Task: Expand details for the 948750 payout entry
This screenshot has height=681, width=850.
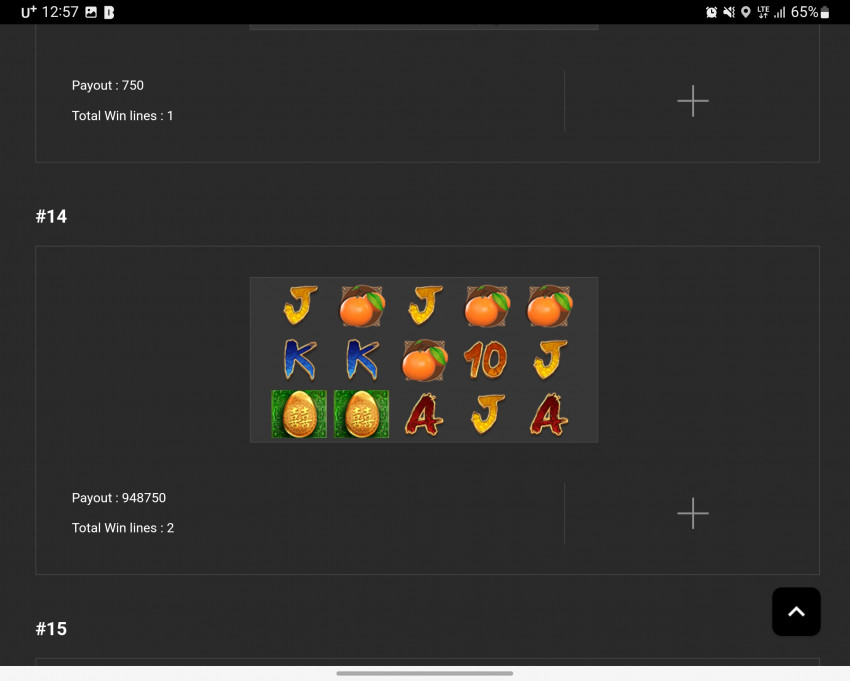Action: (x=693, y=513)
